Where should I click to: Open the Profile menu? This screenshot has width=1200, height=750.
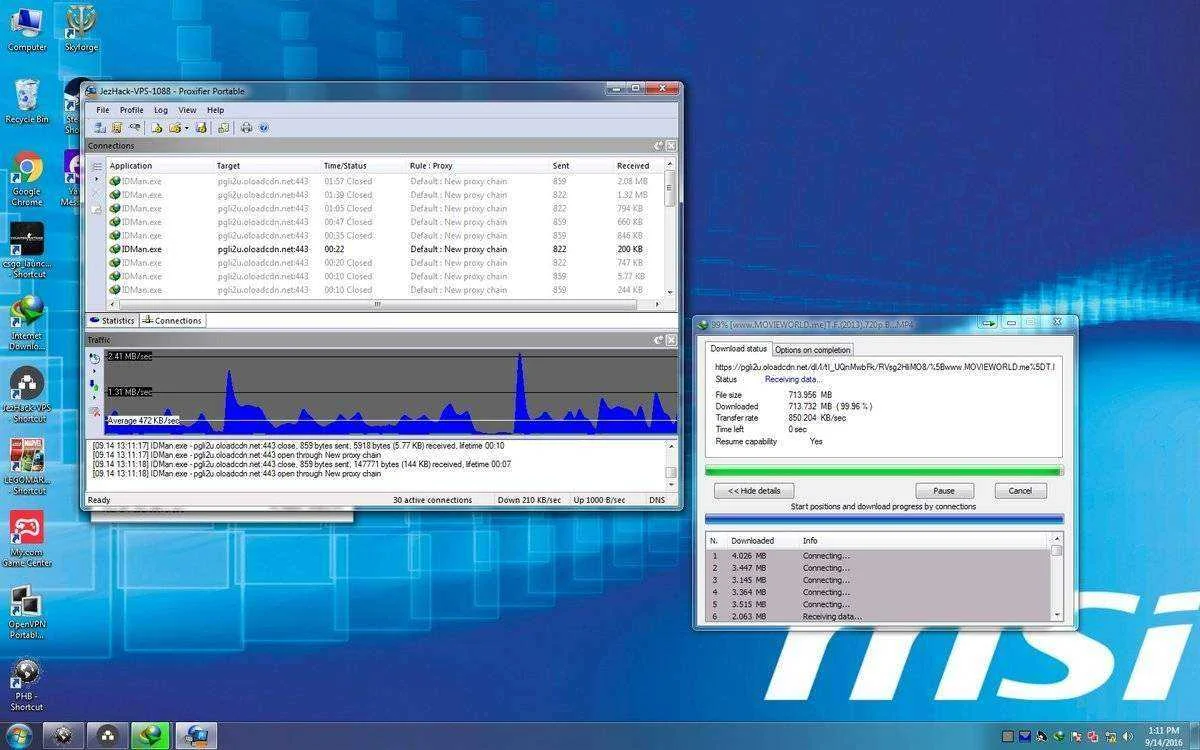132,110
